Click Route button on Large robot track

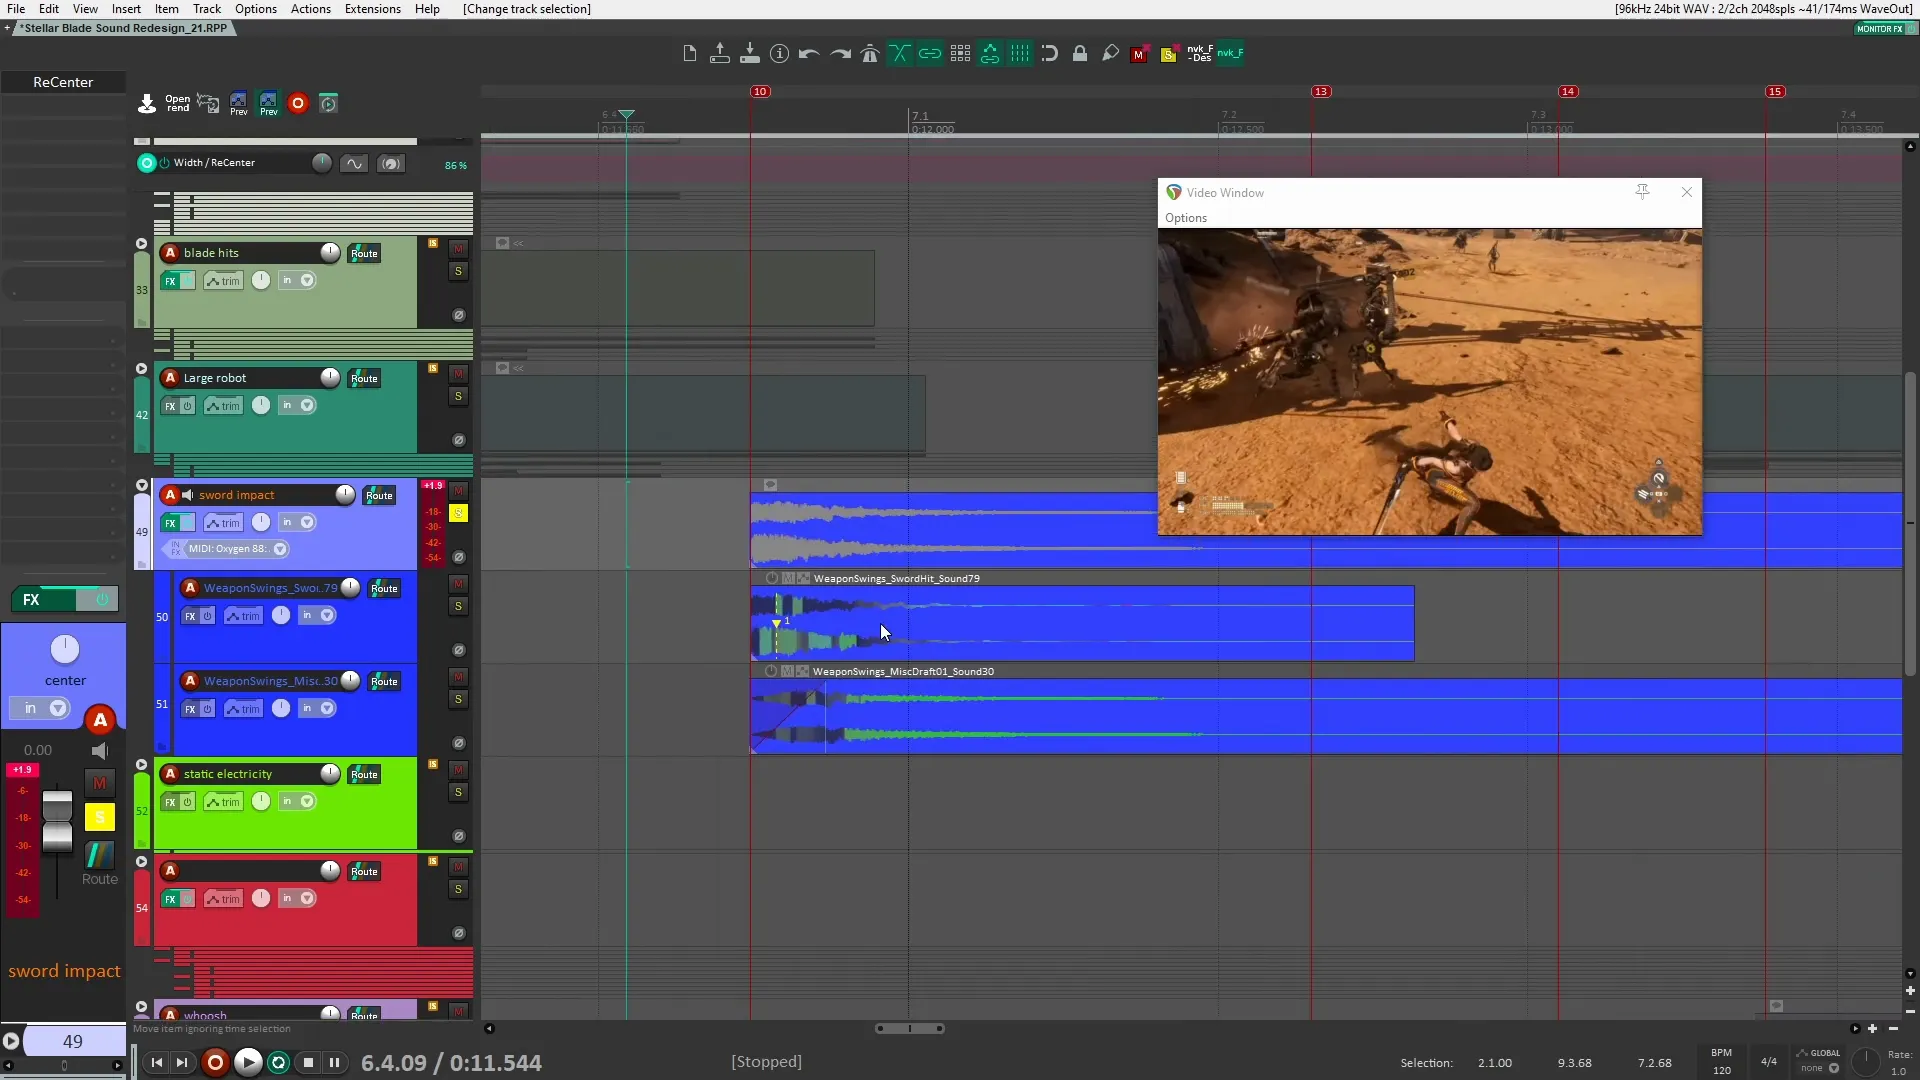pyautogui.click(x=364, y=378)
